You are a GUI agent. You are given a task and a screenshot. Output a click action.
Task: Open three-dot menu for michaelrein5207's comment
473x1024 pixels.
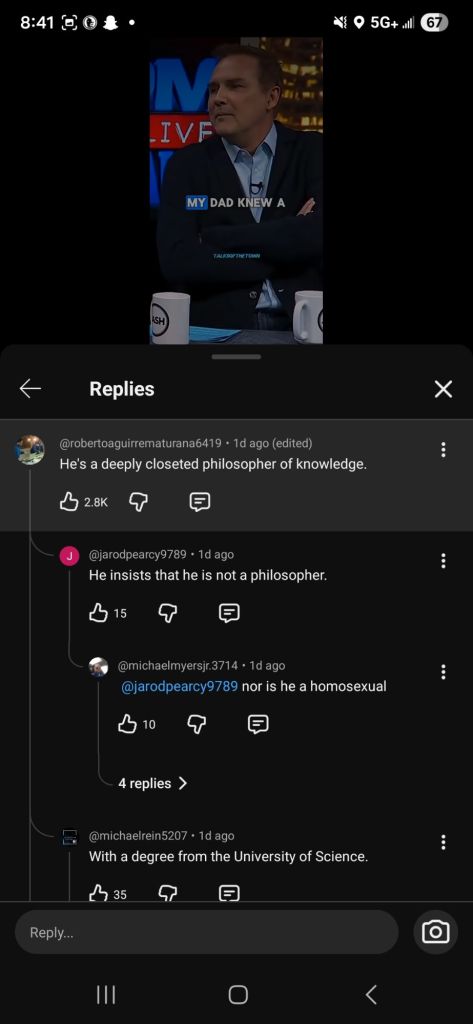[444, 842]
